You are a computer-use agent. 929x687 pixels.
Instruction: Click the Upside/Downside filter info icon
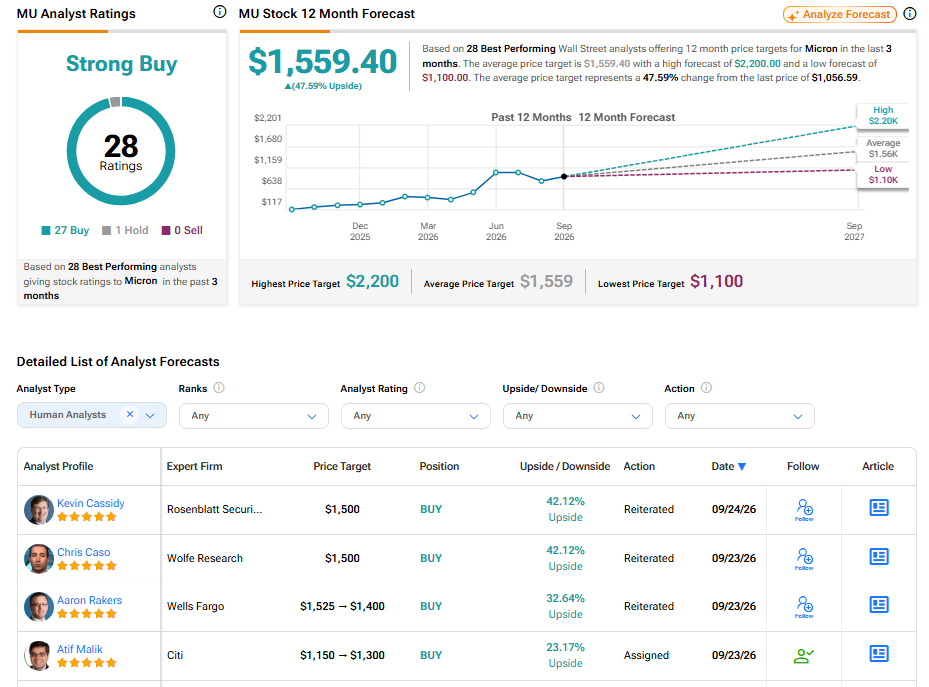[x=599, y=388]
